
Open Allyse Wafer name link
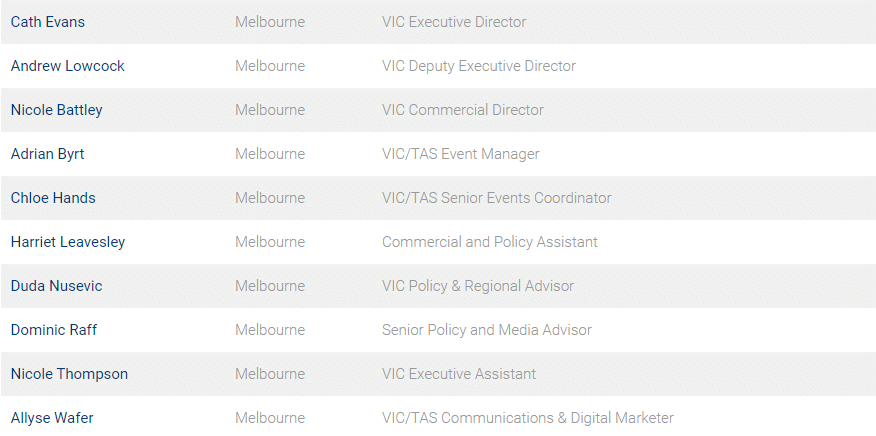(52, 418)
